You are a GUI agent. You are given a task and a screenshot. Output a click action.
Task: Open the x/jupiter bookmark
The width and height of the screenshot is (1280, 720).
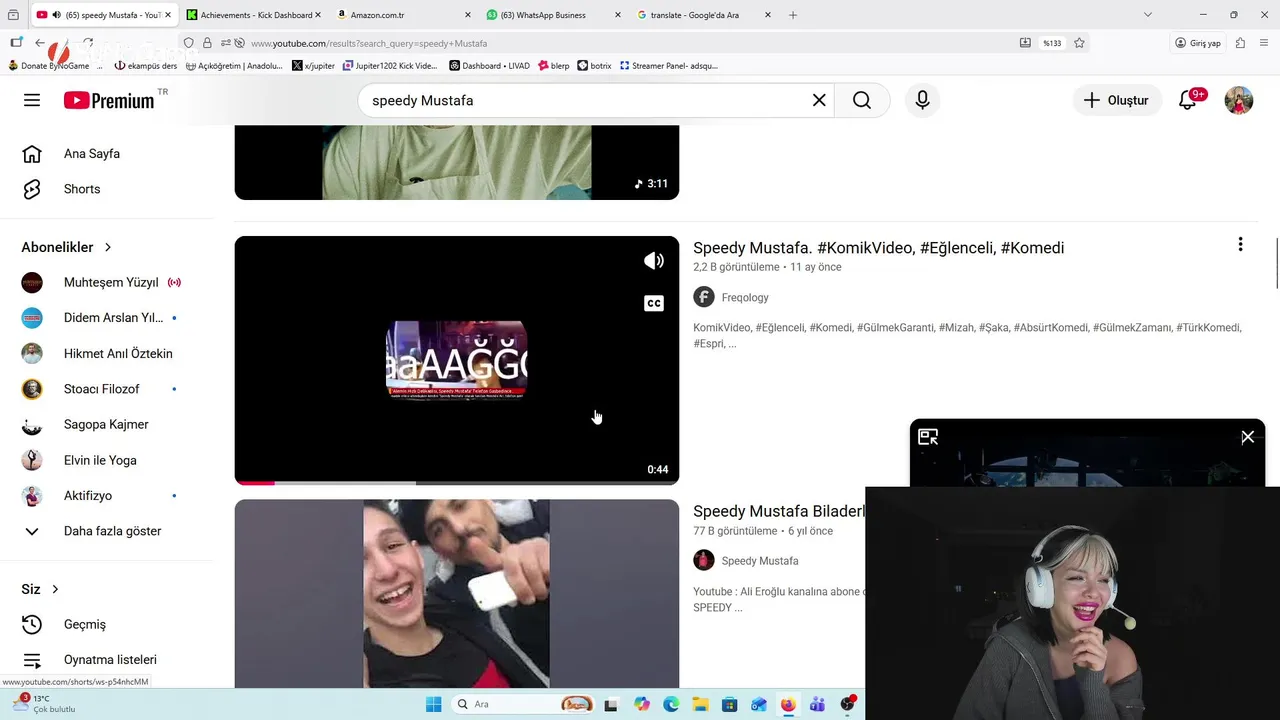point(314,66)
